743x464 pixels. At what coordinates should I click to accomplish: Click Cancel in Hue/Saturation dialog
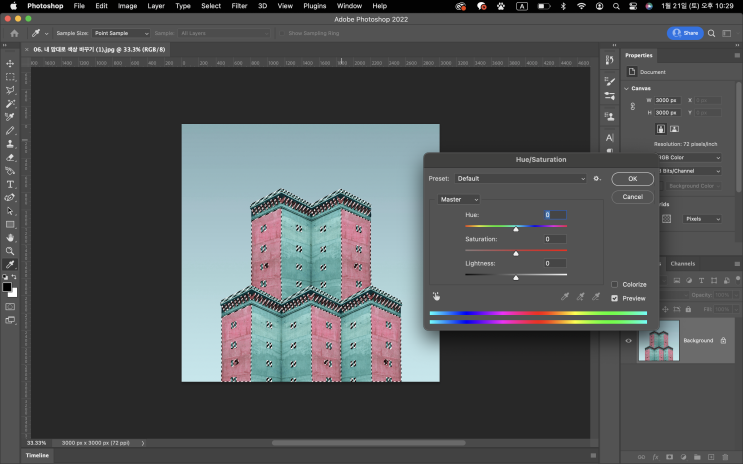point(632,197)
